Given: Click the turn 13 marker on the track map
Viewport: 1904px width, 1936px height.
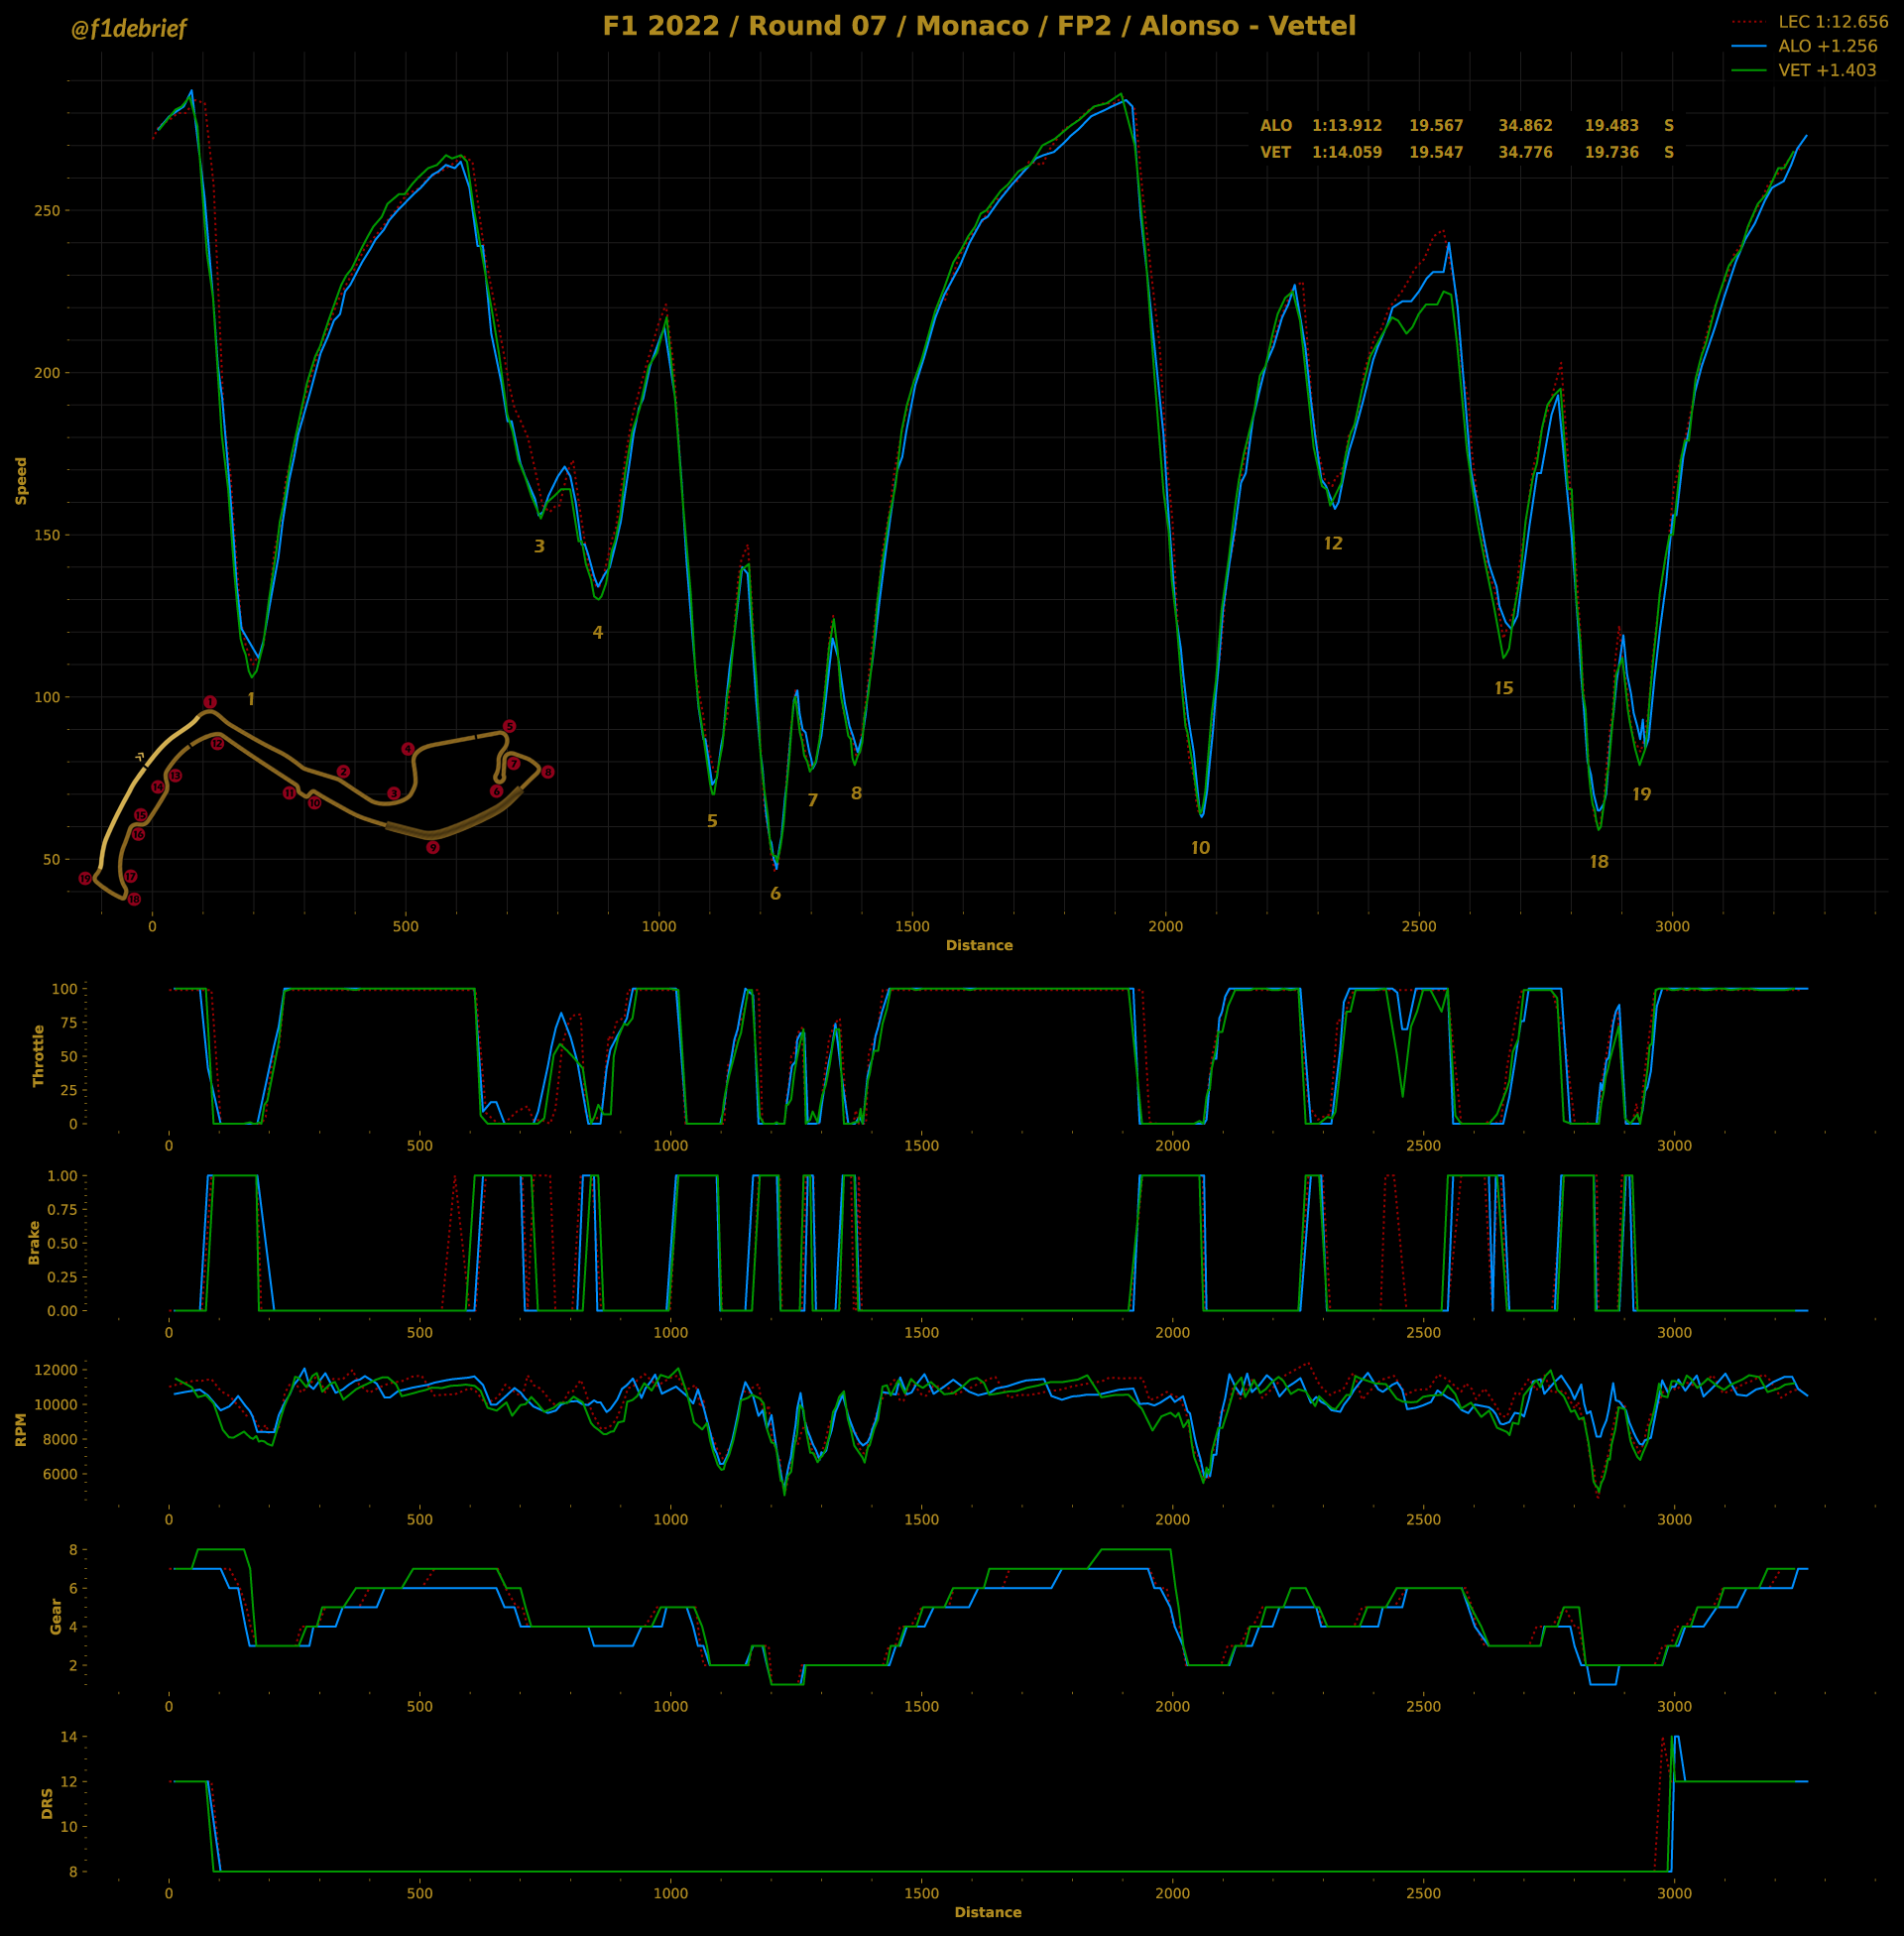Looking at the screenshot, I should tap(175, 776).
